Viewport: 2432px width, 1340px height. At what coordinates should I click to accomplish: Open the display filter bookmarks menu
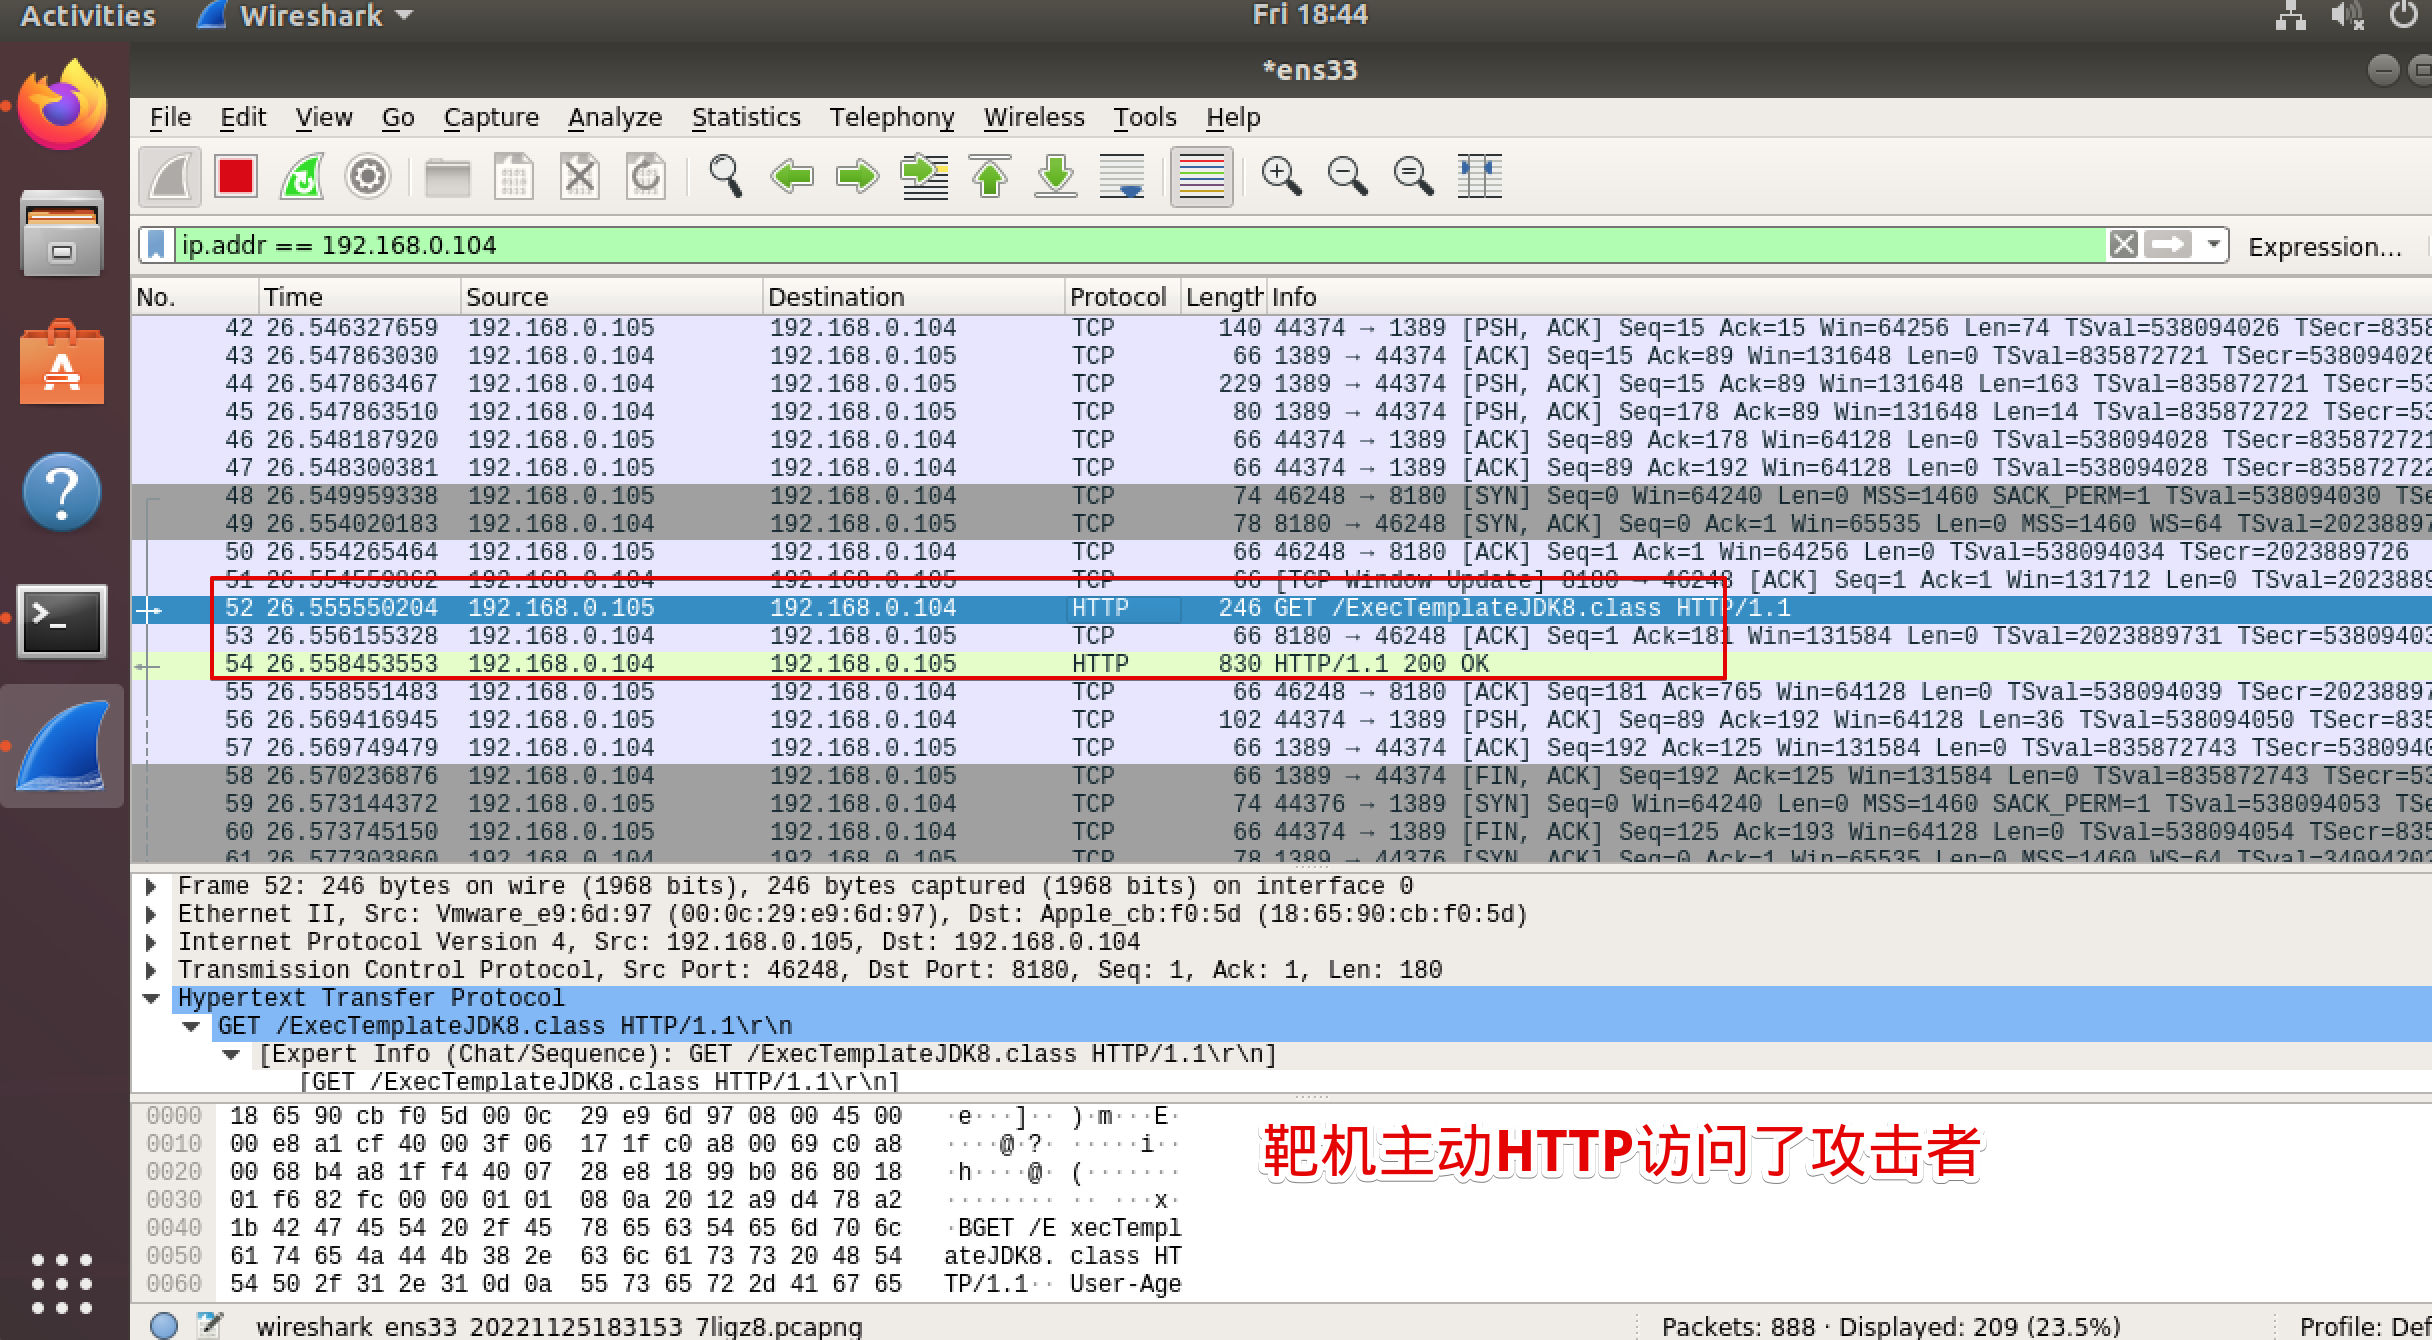pyautogui.click(x=156, y=245)
